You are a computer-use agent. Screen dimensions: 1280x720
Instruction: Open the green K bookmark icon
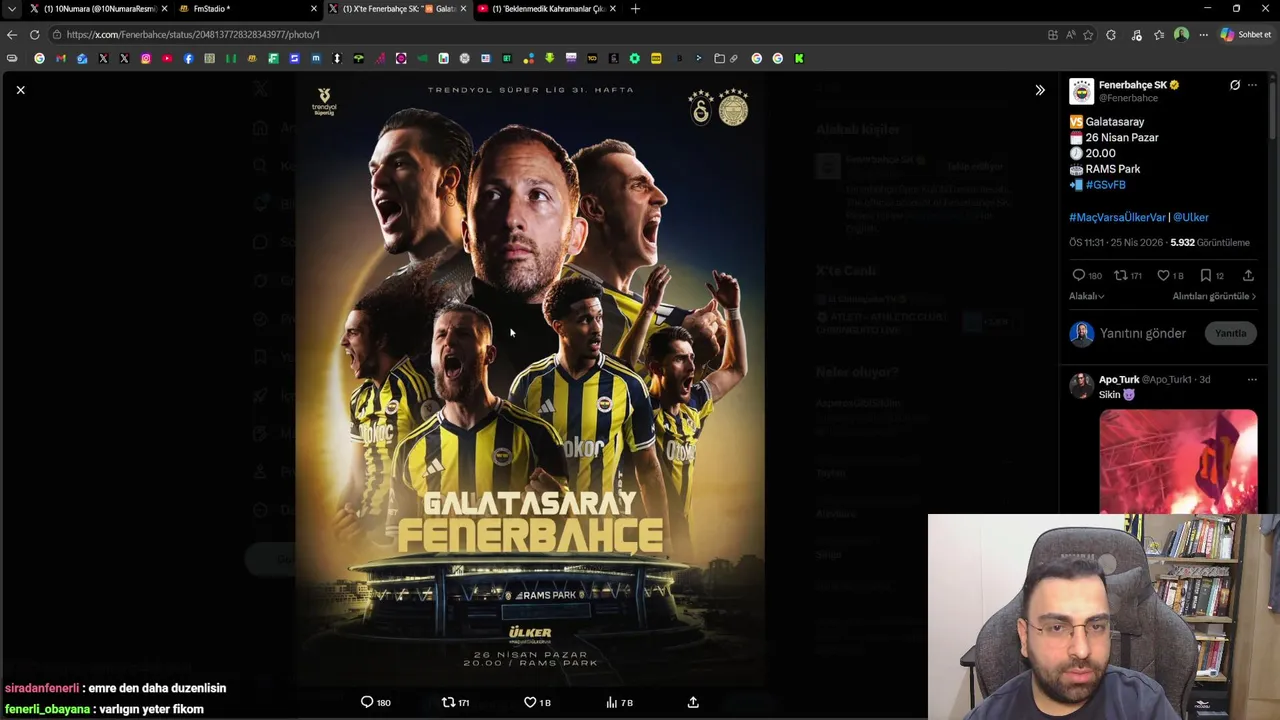pos(799,58)
